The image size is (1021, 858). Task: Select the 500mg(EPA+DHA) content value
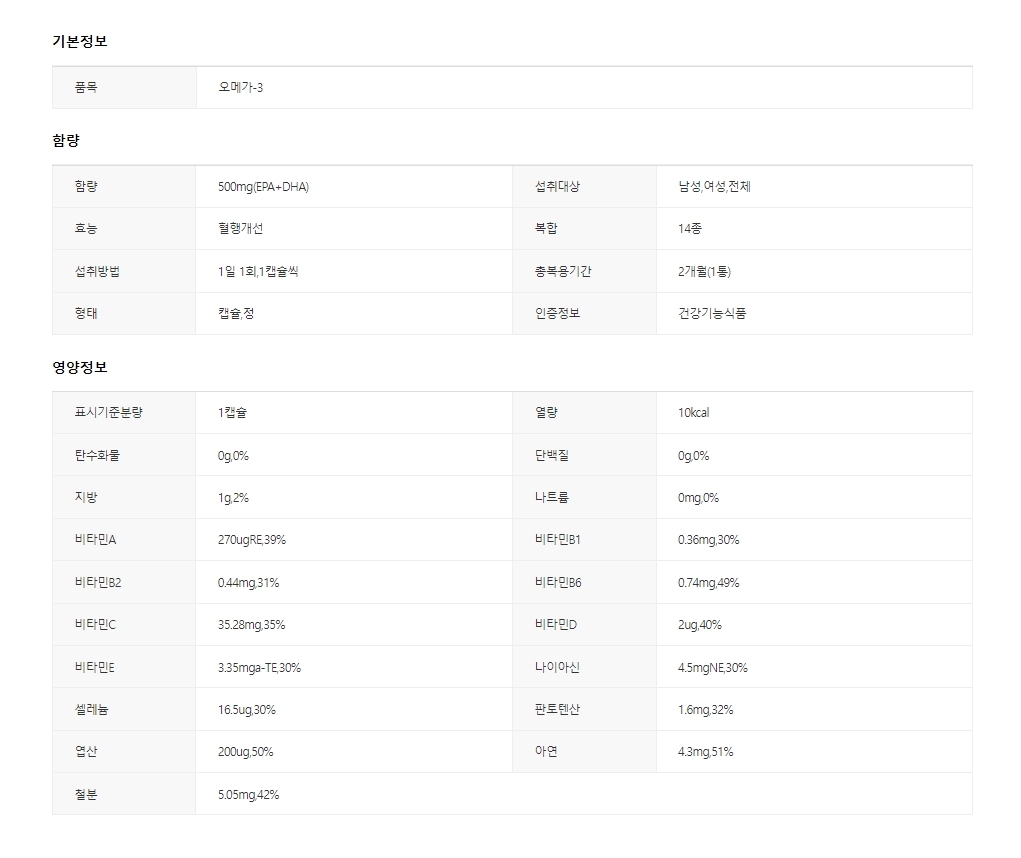pos(263,187)
